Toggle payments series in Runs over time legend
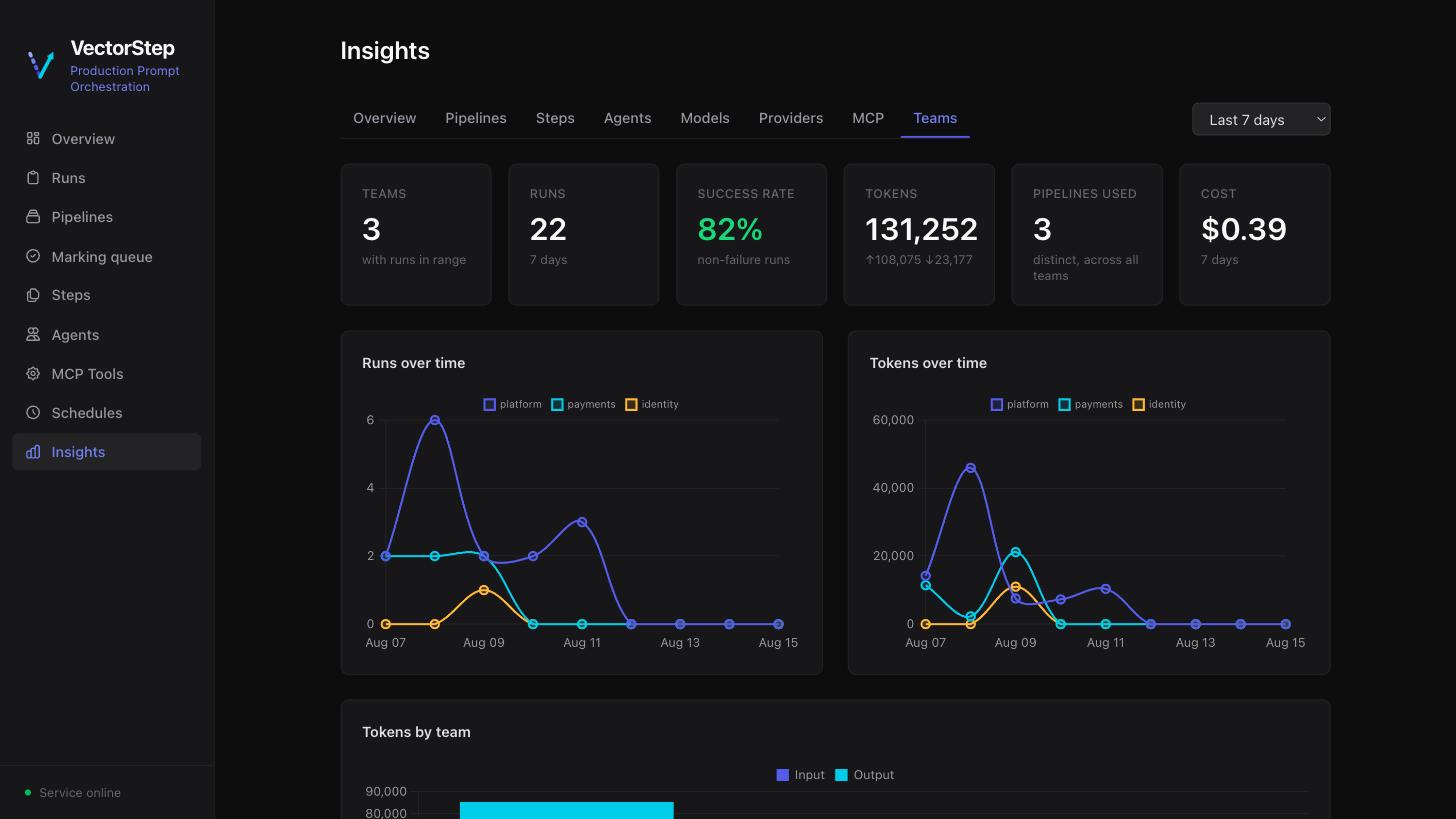The image size is (1456, 819). (583, 404)
